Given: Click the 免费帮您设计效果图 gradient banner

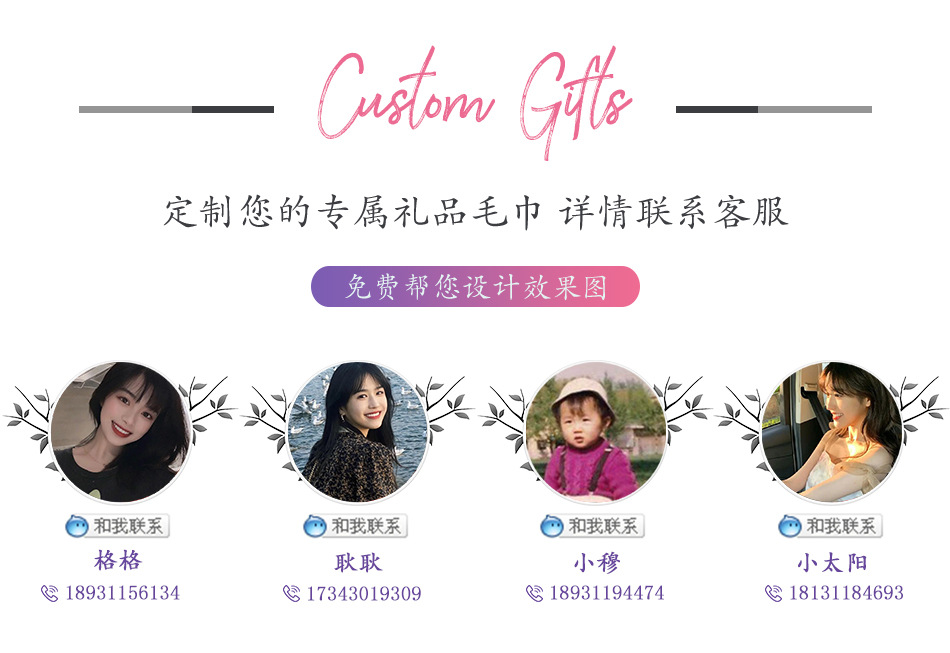Looking at the screenshot, I should coord(476,287).
